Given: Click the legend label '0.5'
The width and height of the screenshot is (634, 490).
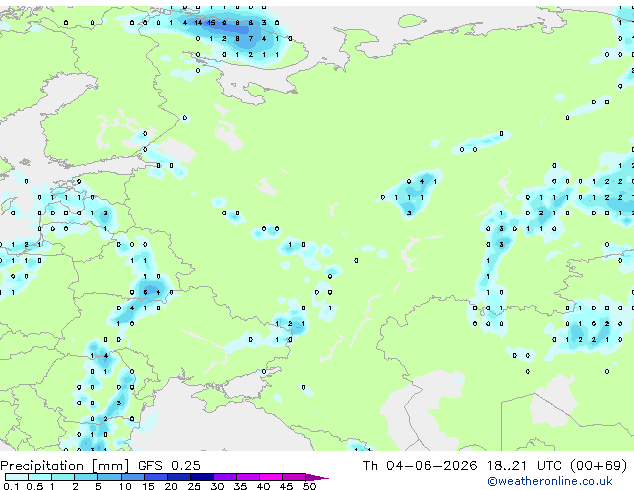Looking at the screenshot, I should point(35,486).
